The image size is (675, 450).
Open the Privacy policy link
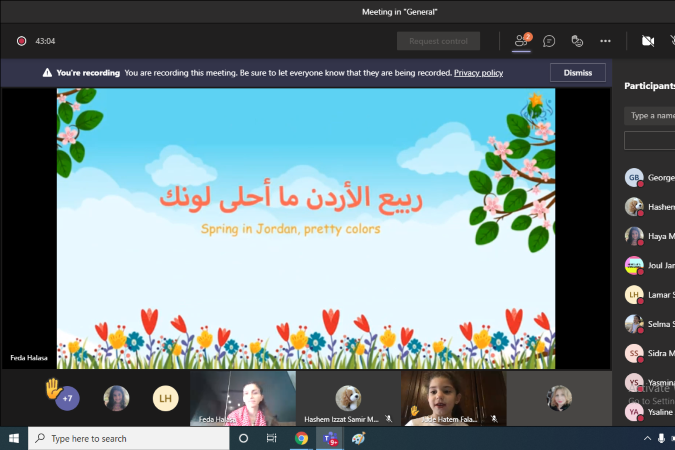click(x=478, y=73)
